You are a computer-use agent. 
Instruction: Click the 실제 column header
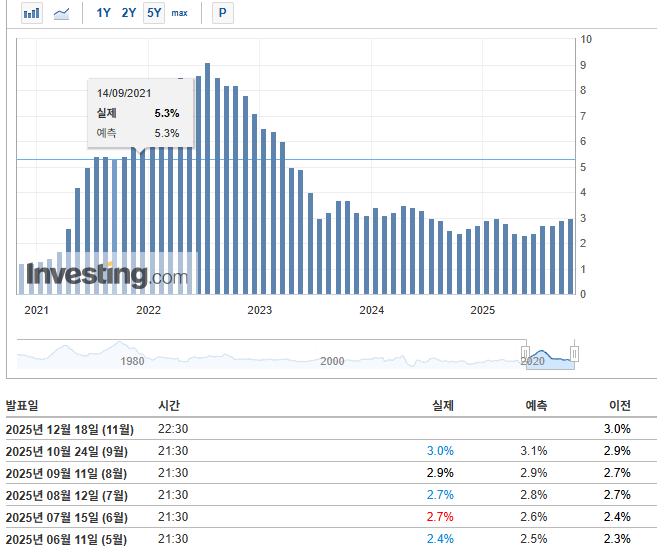coord(442,406)
